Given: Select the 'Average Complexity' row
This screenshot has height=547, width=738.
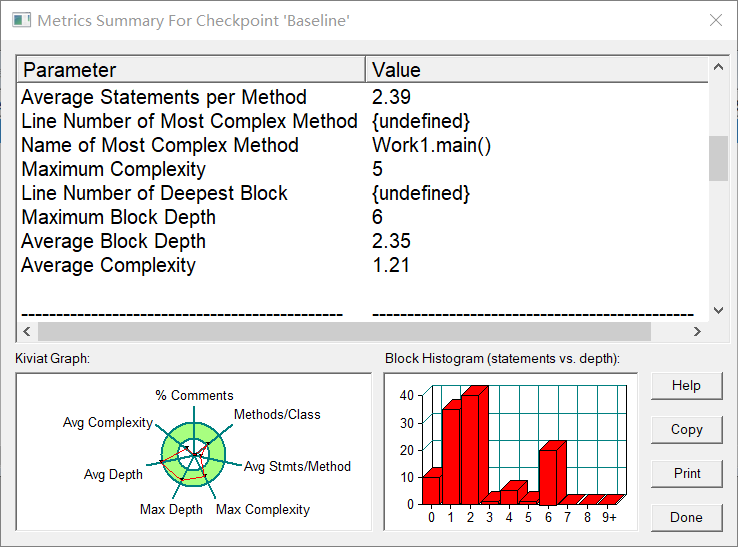Looking at the screenshot, I should pos(362,265).
